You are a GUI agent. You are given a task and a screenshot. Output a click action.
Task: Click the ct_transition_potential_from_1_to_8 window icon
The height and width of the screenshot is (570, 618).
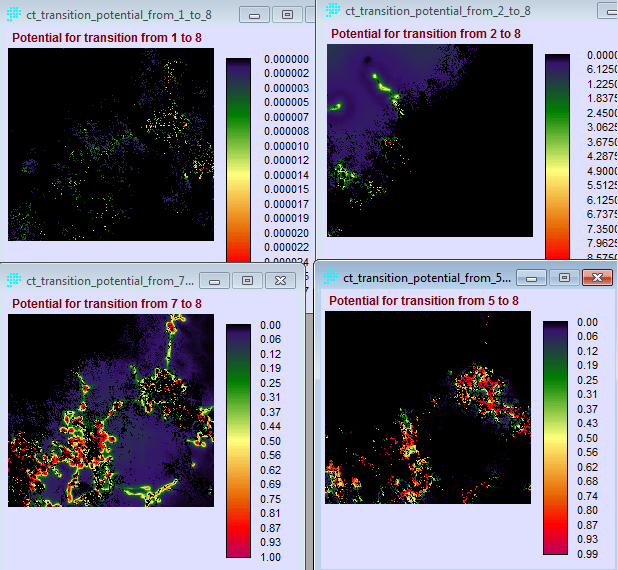pyautogui.click(x=13, y=15)
